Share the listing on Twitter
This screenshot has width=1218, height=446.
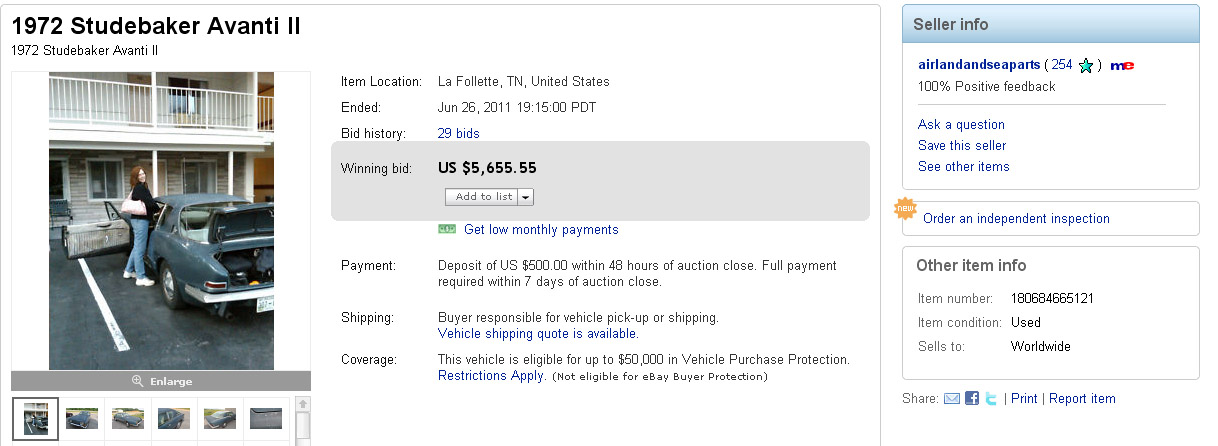991,398
